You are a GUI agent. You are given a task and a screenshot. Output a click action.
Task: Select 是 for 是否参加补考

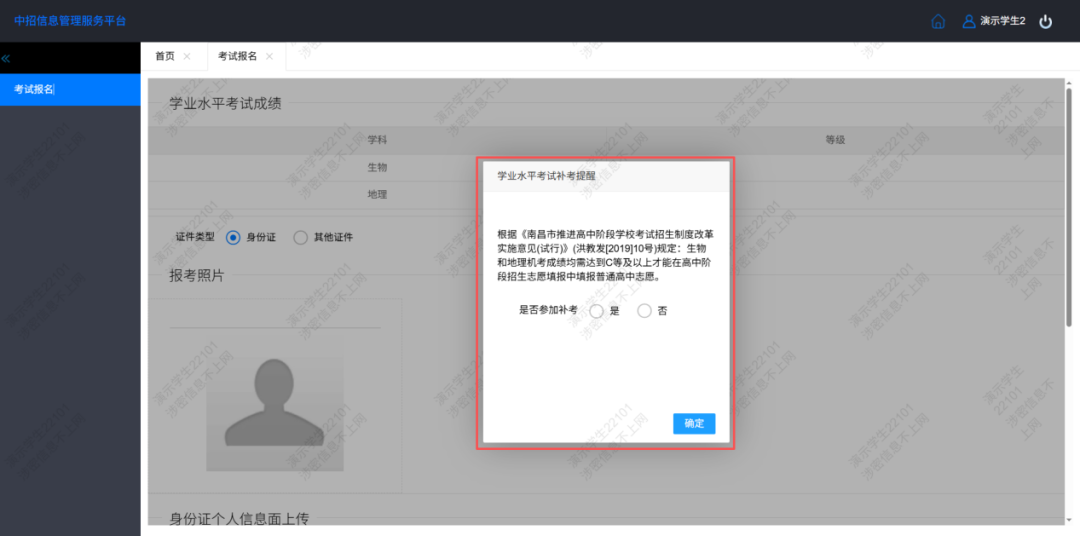click(597, 311)
